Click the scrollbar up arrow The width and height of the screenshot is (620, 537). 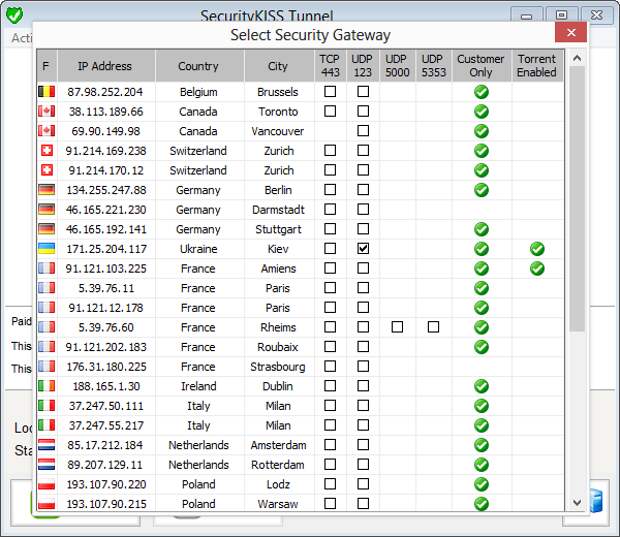[x=577, y=59]
